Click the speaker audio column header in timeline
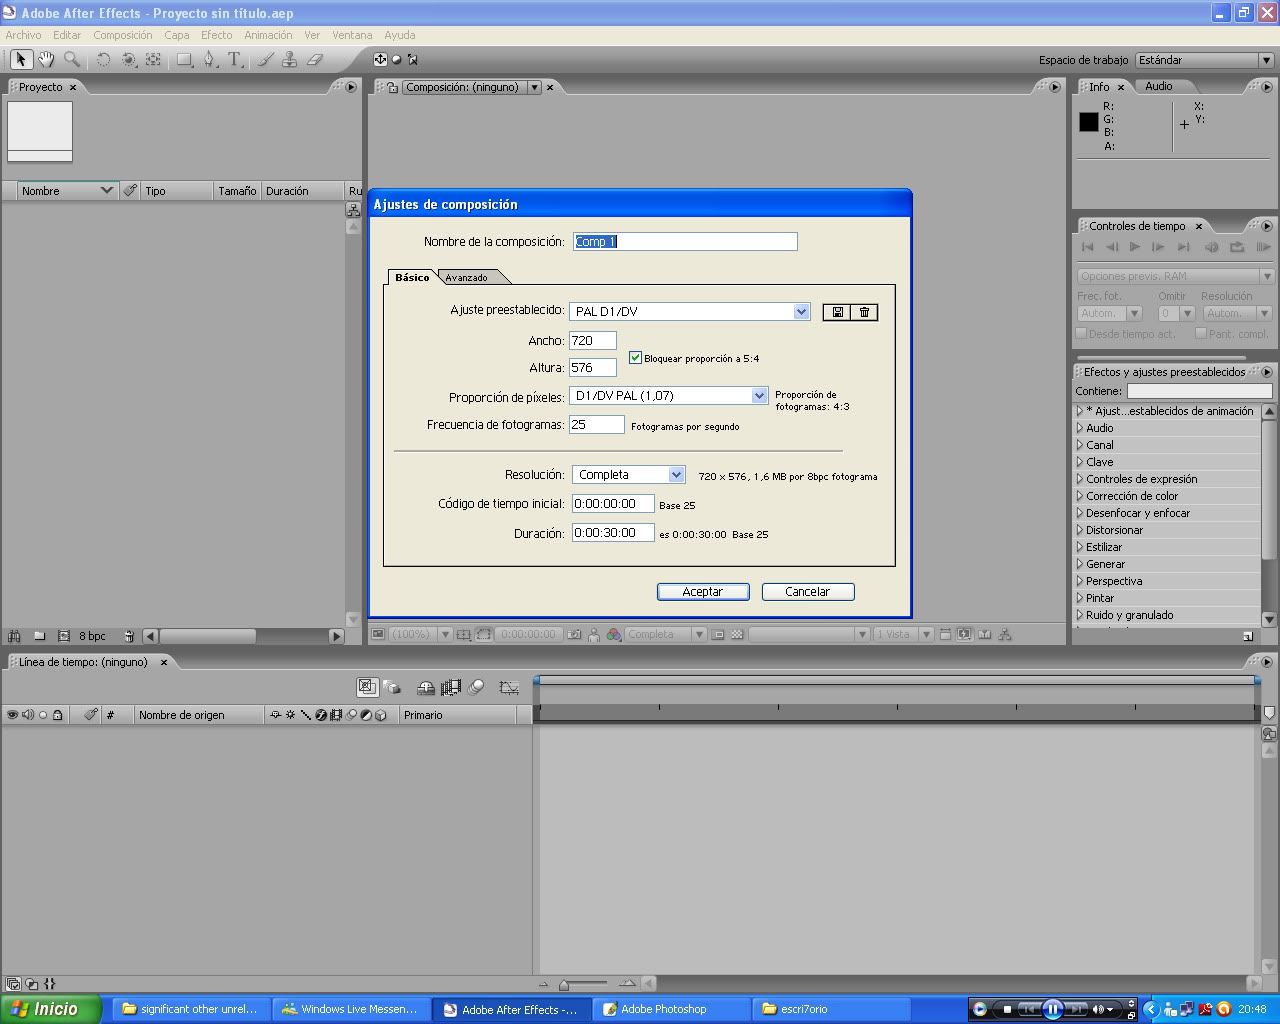Viewport: 1280px width, 1024px height. click(x=28, y=715)
